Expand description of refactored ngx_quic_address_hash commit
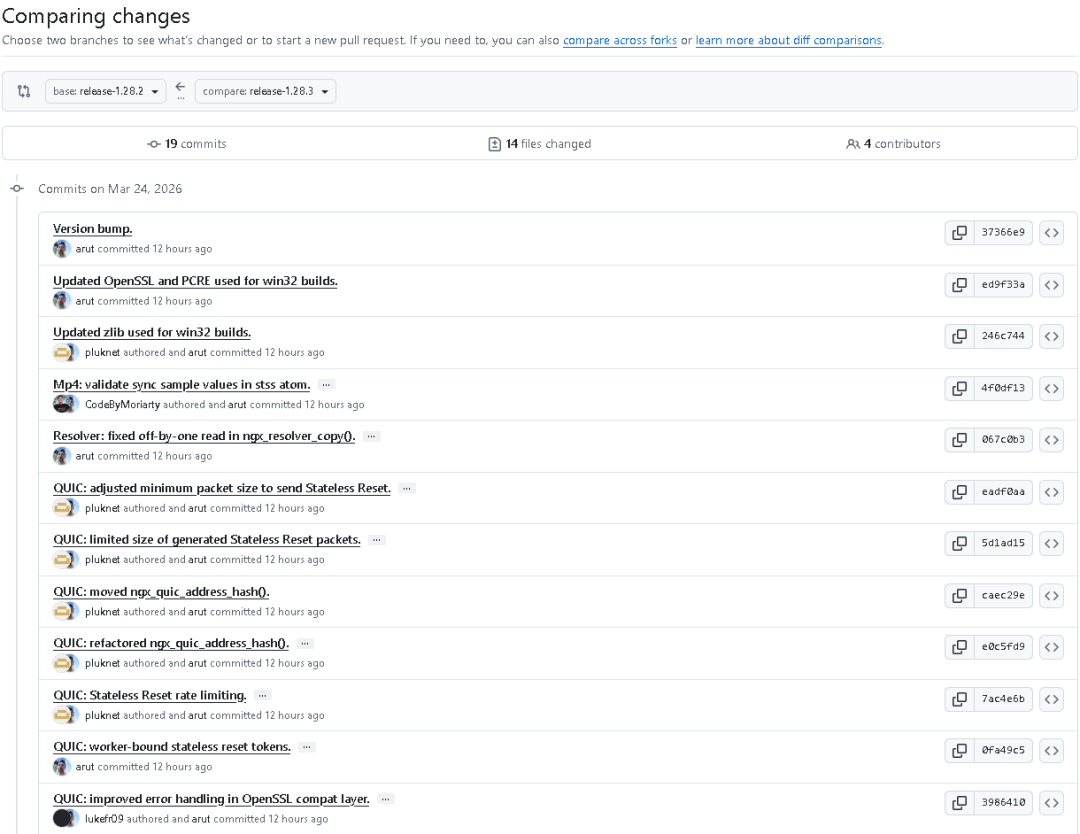 tap(305, 643)
